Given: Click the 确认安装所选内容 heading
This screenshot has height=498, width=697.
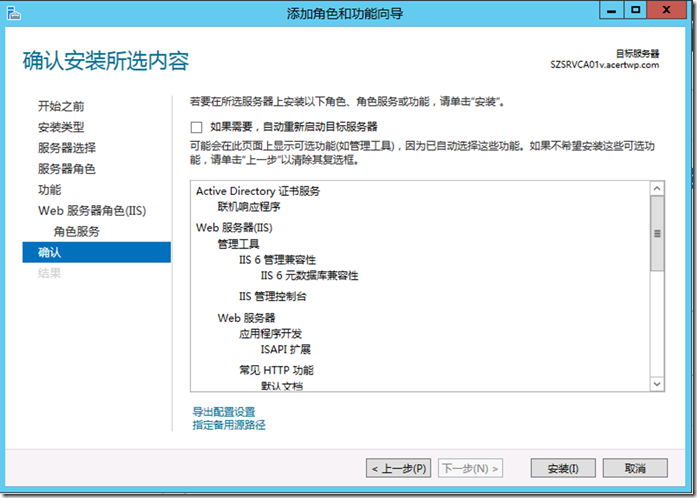Looking at the screenshot, I should (106, 61).
